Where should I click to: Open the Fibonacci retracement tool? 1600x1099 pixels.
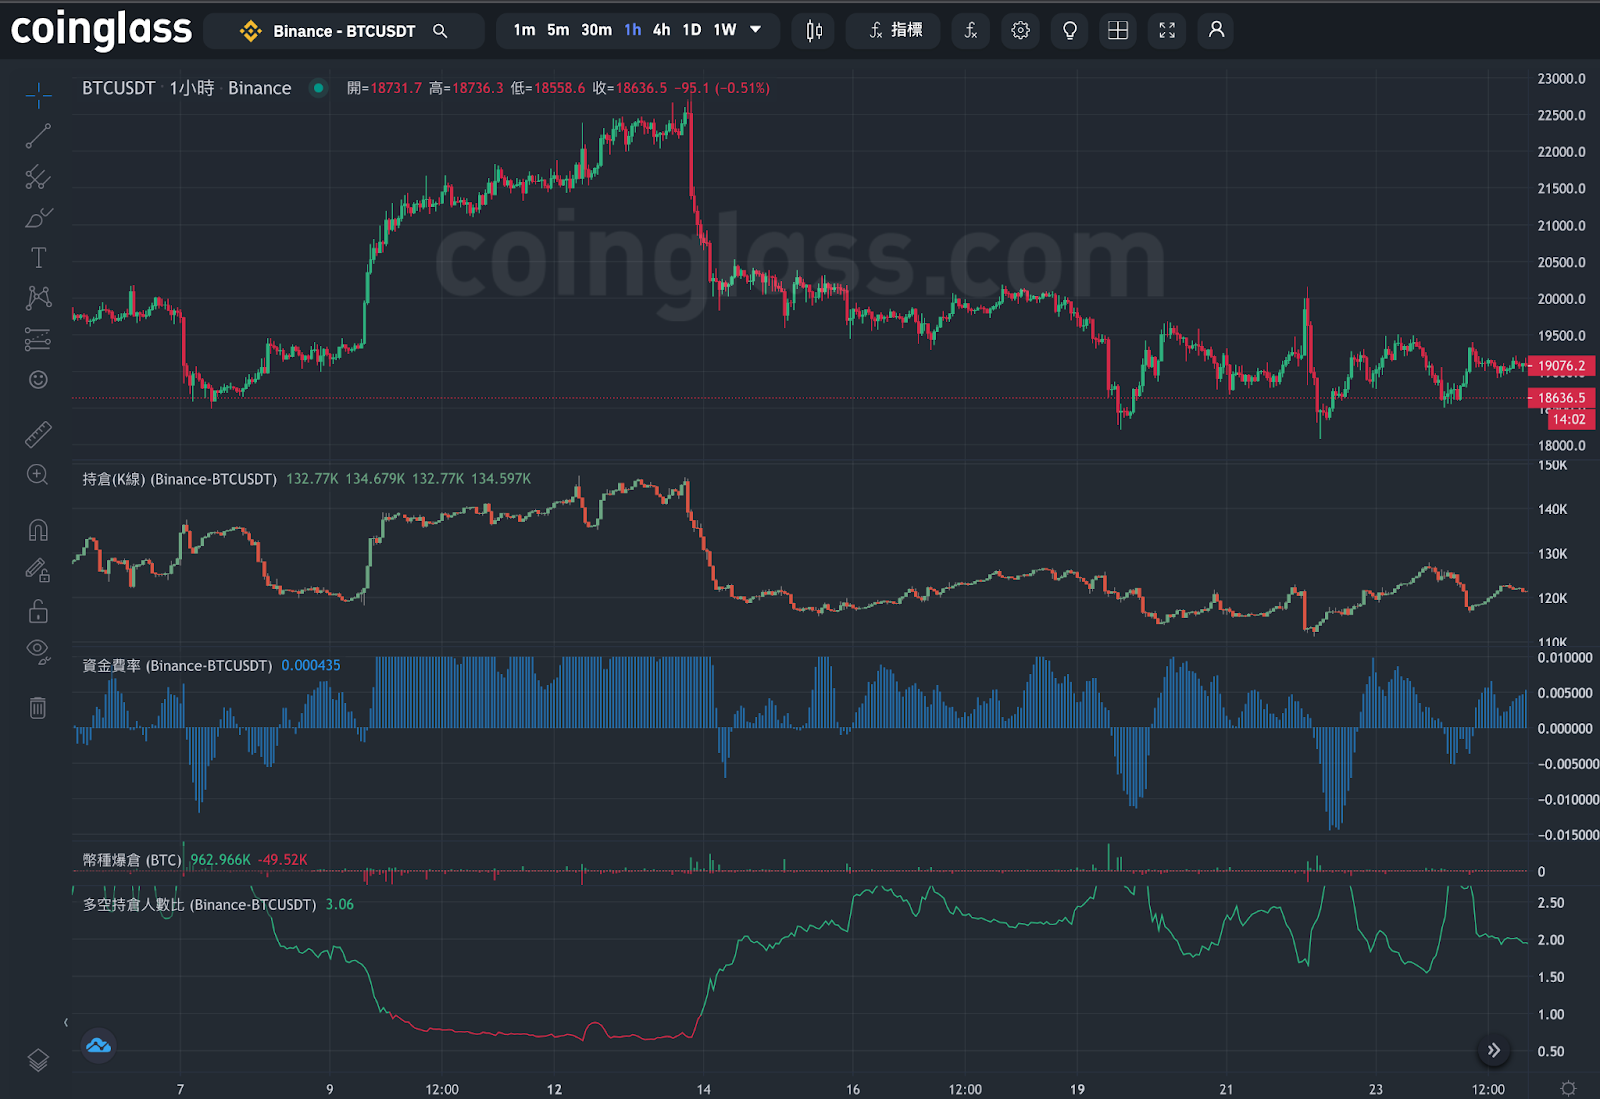point(38,177)
